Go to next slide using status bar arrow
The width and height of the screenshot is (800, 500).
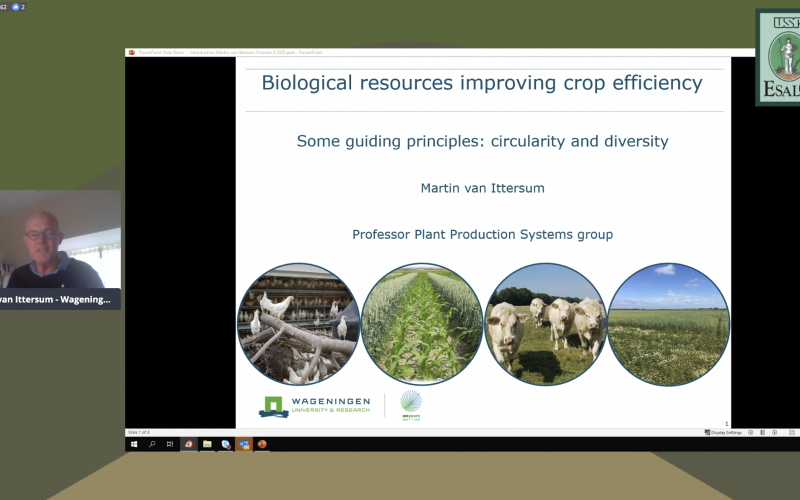(774, 433)
